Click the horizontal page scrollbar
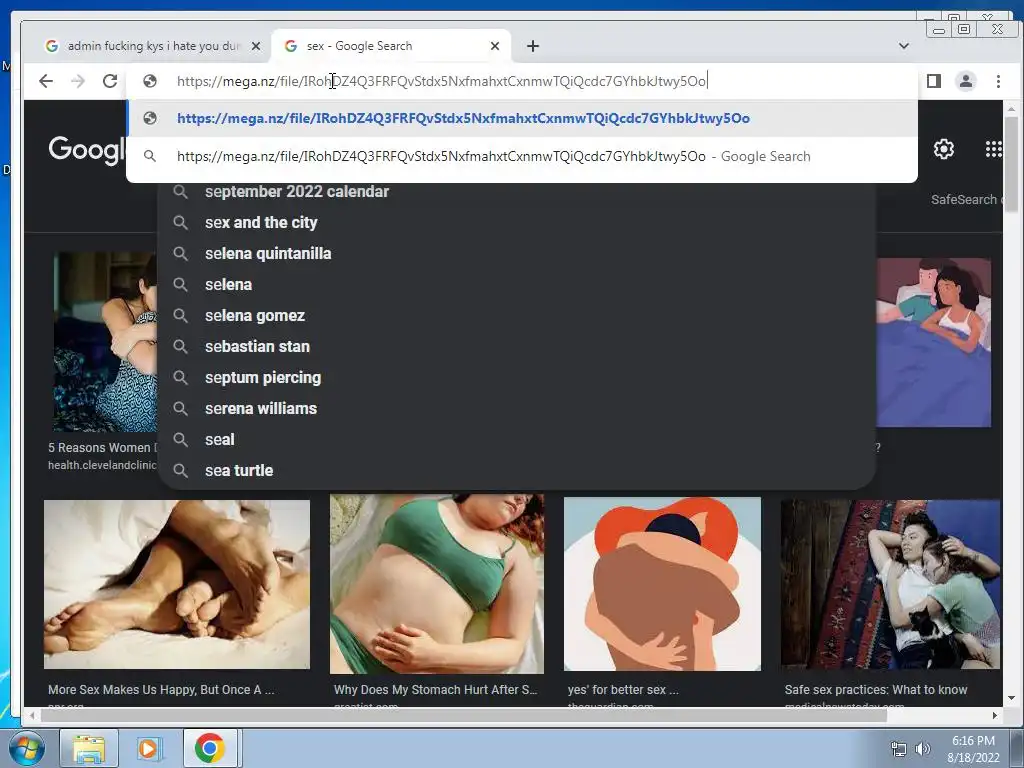 tap(464, 716)
